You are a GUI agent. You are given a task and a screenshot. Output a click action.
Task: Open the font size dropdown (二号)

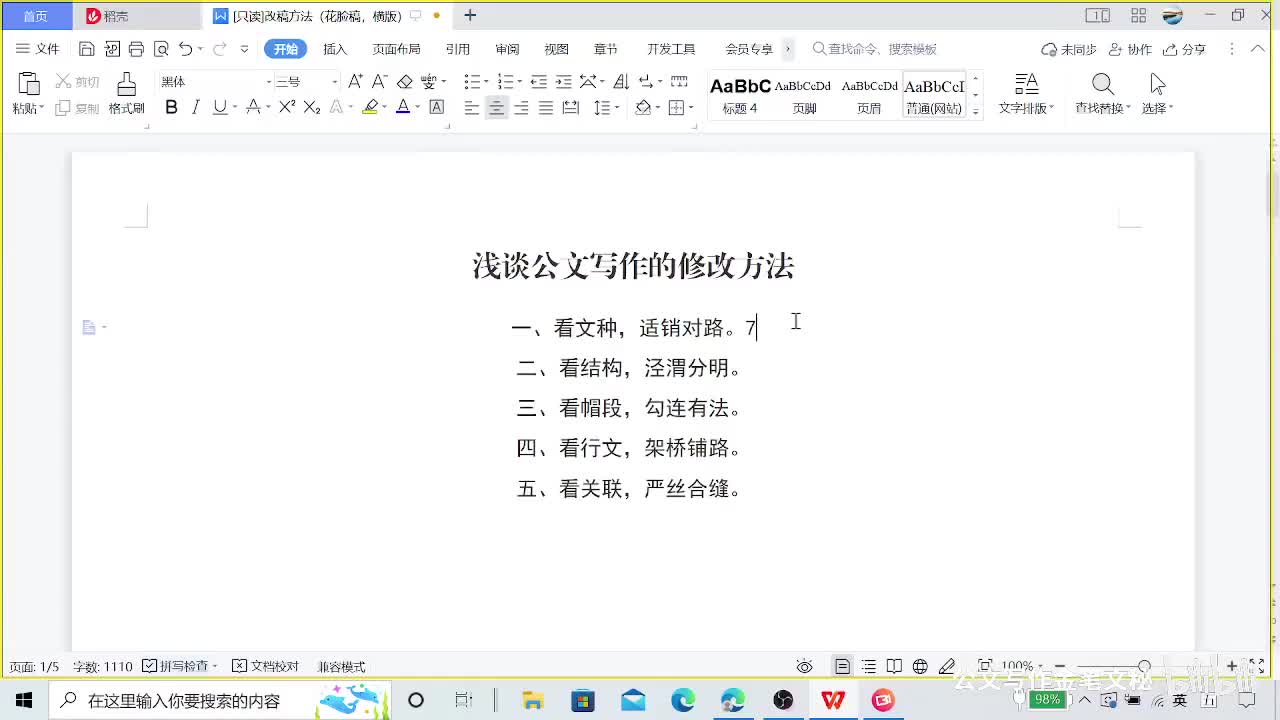pyautogui.click(x=335, y=82)
